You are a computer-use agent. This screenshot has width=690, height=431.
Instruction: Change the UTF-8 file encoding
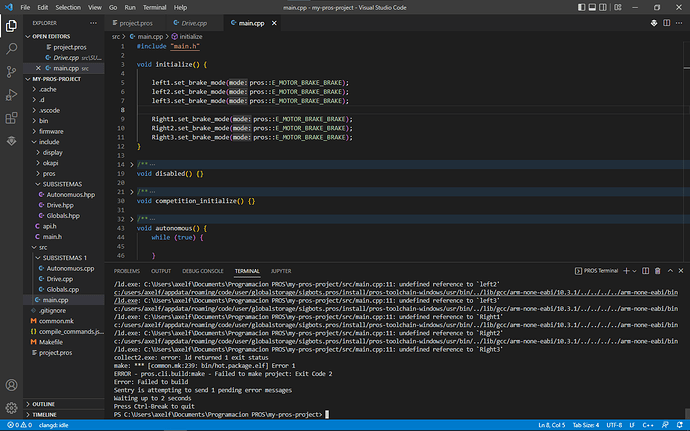pyautogui.click(x=614, y=425)
